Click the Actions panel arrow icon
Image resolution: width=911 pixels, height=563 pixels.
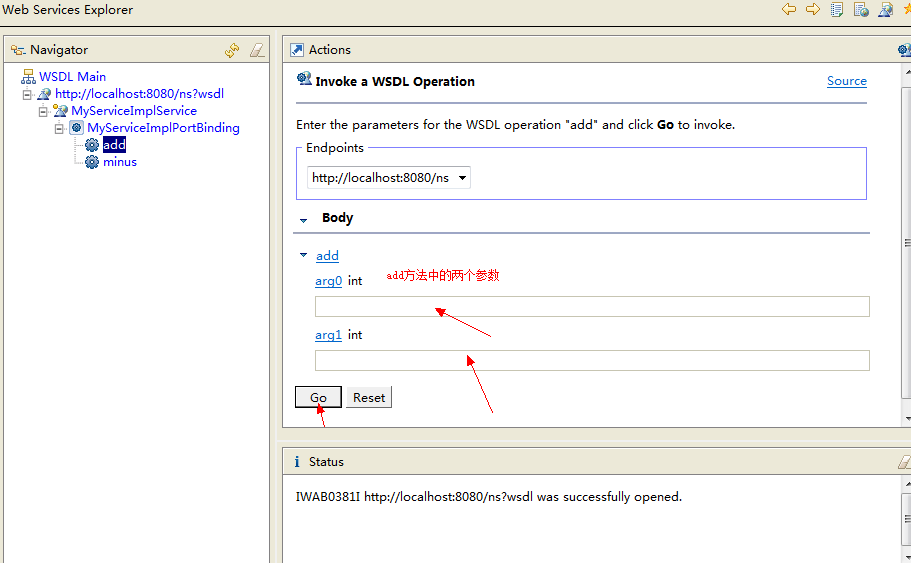pyautogui.click(x=297, y=50)
